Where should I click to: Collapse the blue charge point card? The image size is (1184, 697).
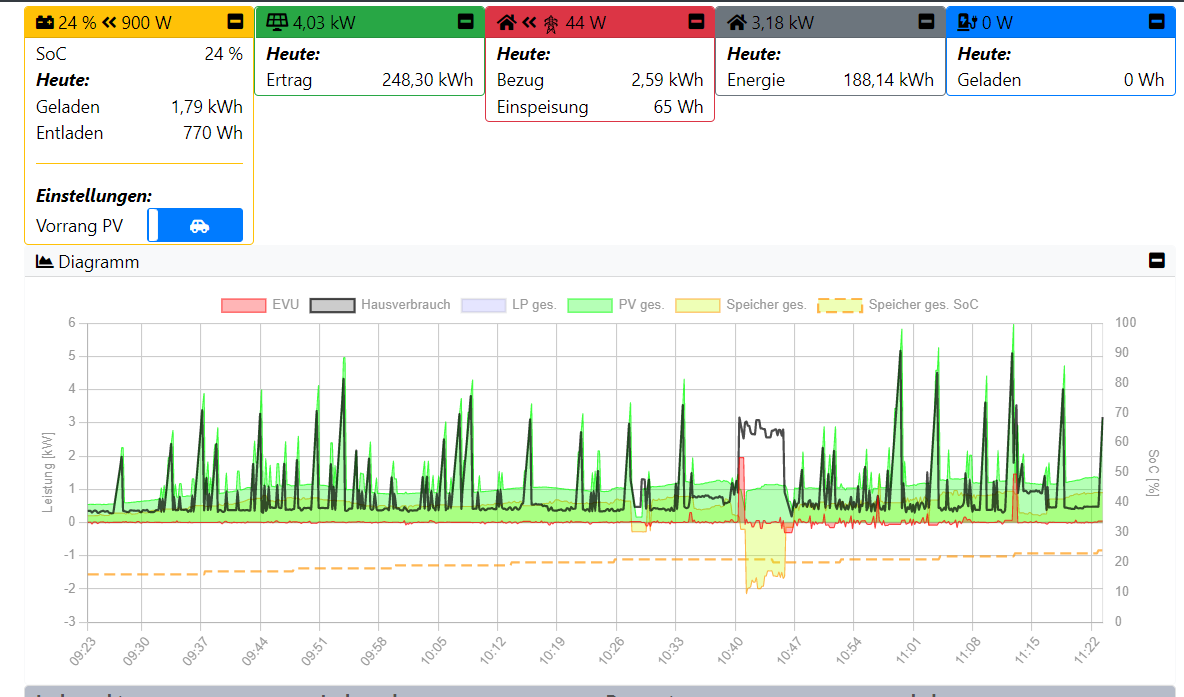tap(1157, 21)
